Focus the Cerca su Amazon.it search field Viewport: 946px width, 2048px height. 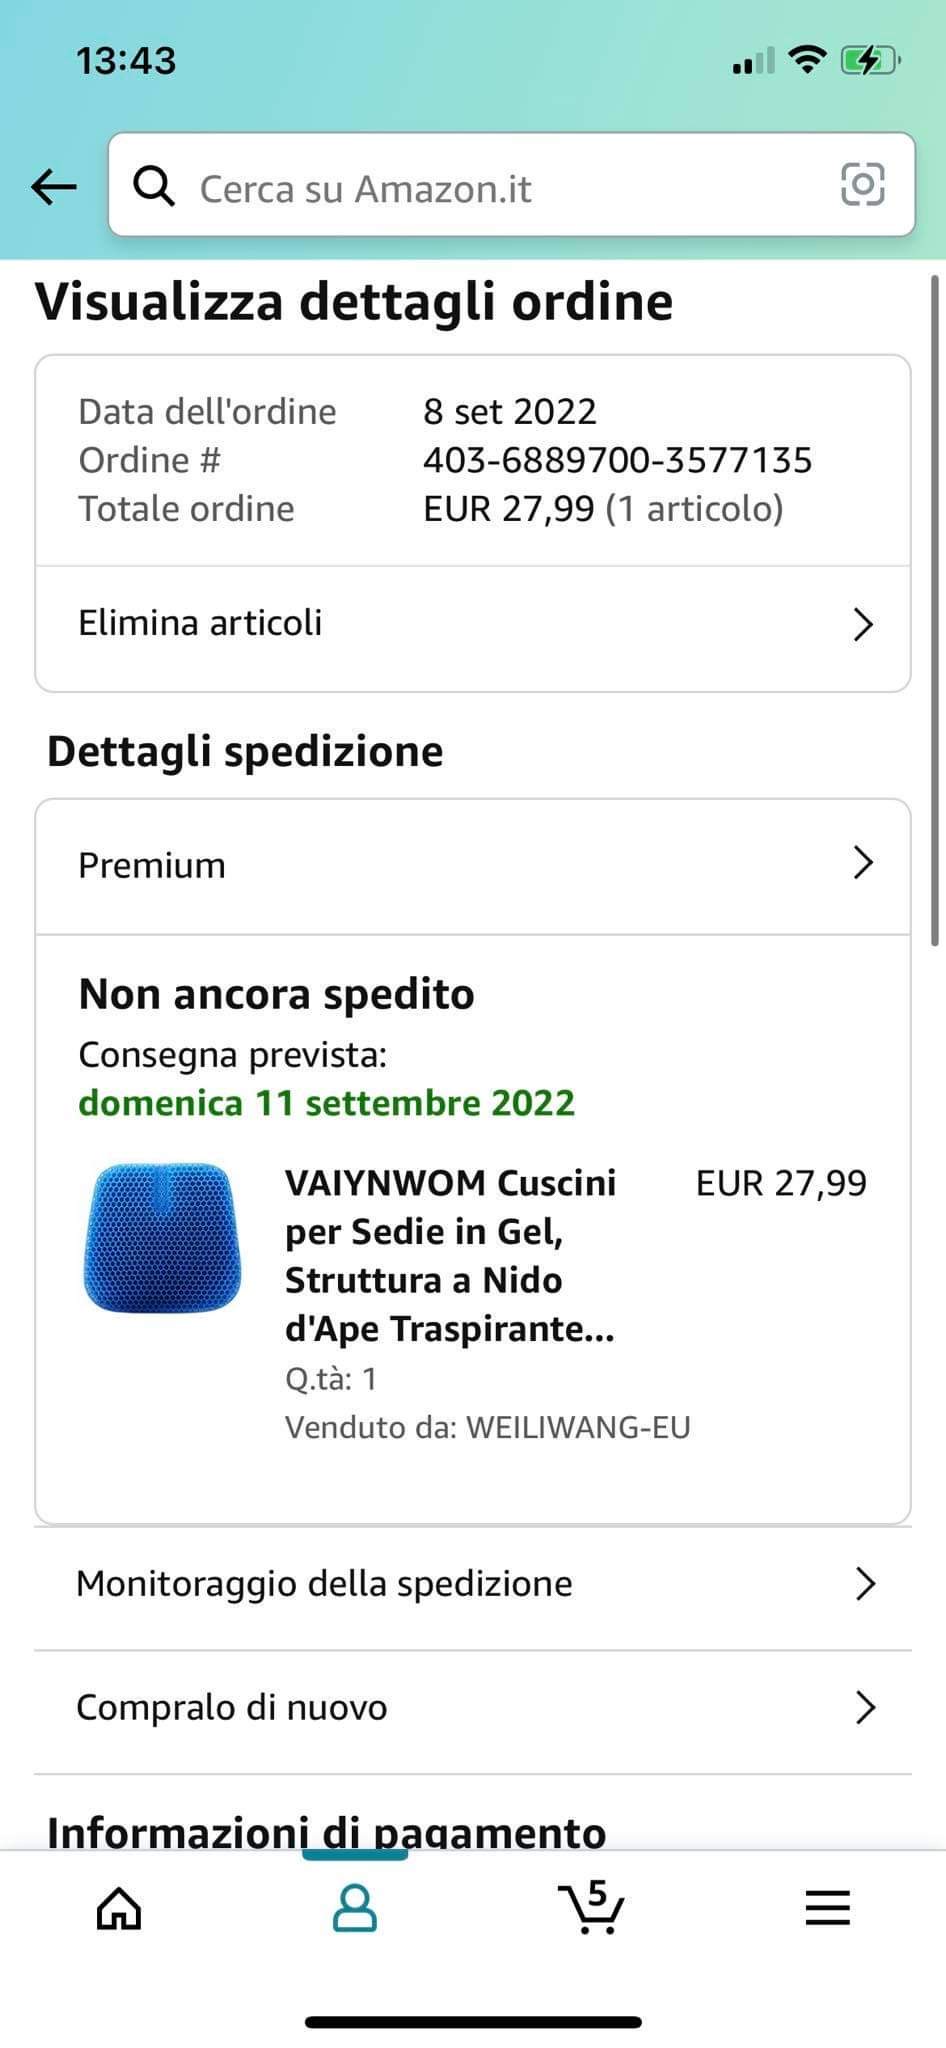coord(511,185)
